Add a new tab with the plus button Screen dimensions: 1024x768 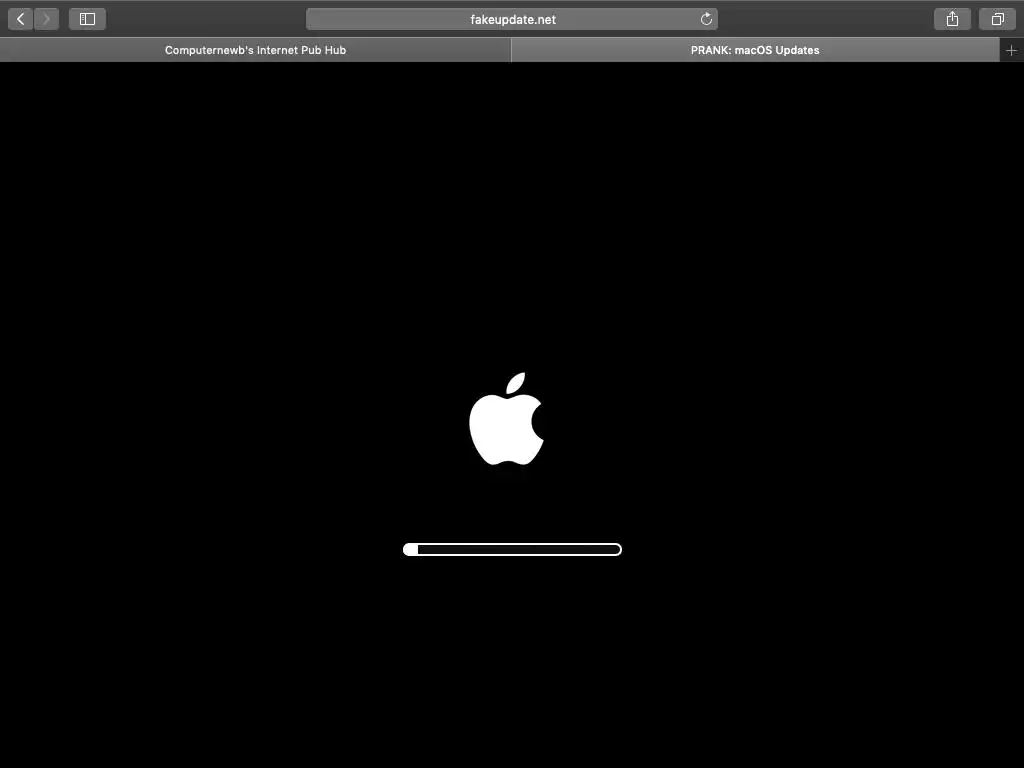(x=1012, y=50)
